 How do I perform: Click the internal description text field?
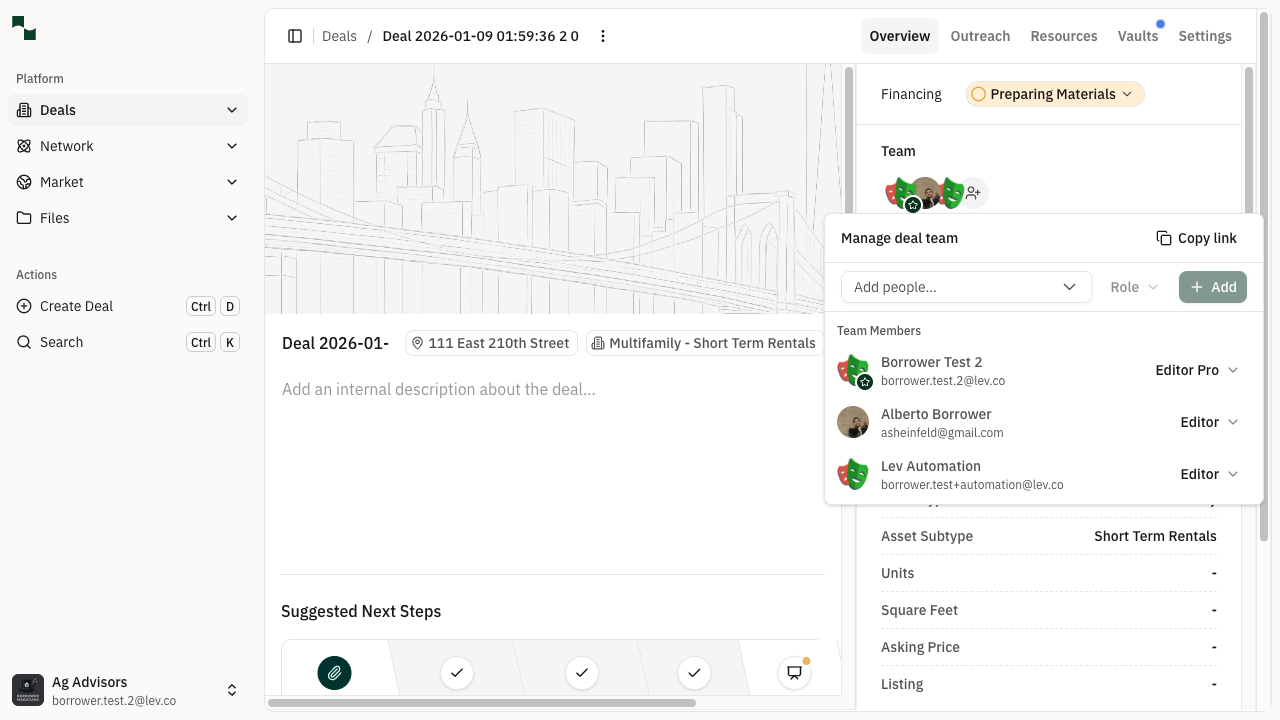pos(440,389)
